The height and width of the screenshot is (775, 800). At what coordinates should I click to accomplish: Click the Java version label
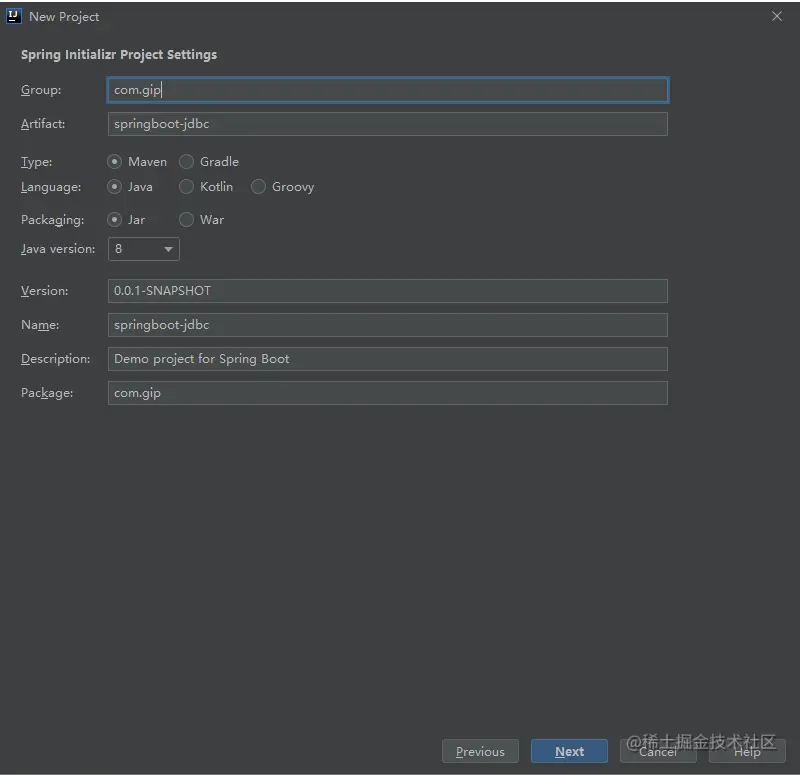point(58,249)
